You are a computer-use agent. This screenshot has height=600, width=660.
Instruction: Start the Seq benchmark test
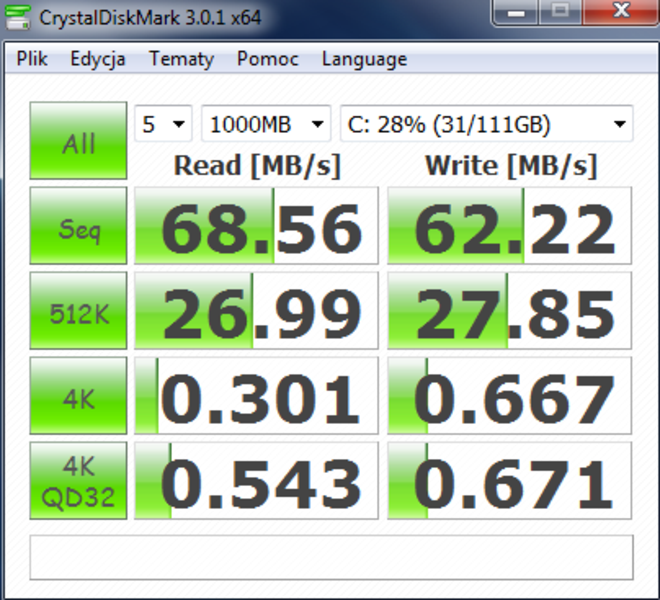pyautogui.click(x=78, y=226)
